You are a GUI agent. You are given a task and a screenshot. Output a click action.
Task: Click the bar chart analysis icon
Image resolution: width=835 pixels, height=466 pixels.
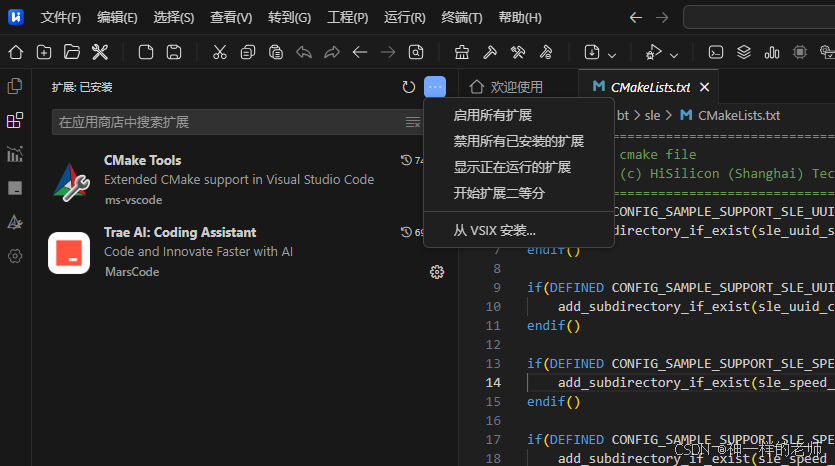pos(772,52)
